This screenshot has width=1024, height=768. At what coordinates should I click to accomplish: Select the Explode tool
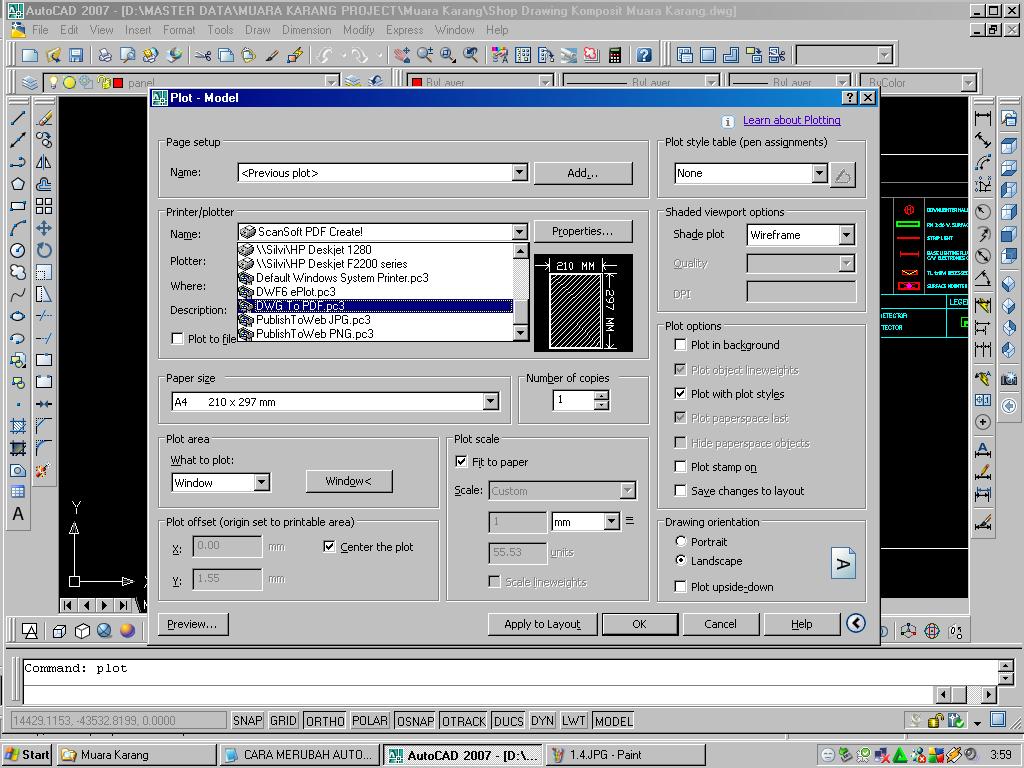pos(44,470)
